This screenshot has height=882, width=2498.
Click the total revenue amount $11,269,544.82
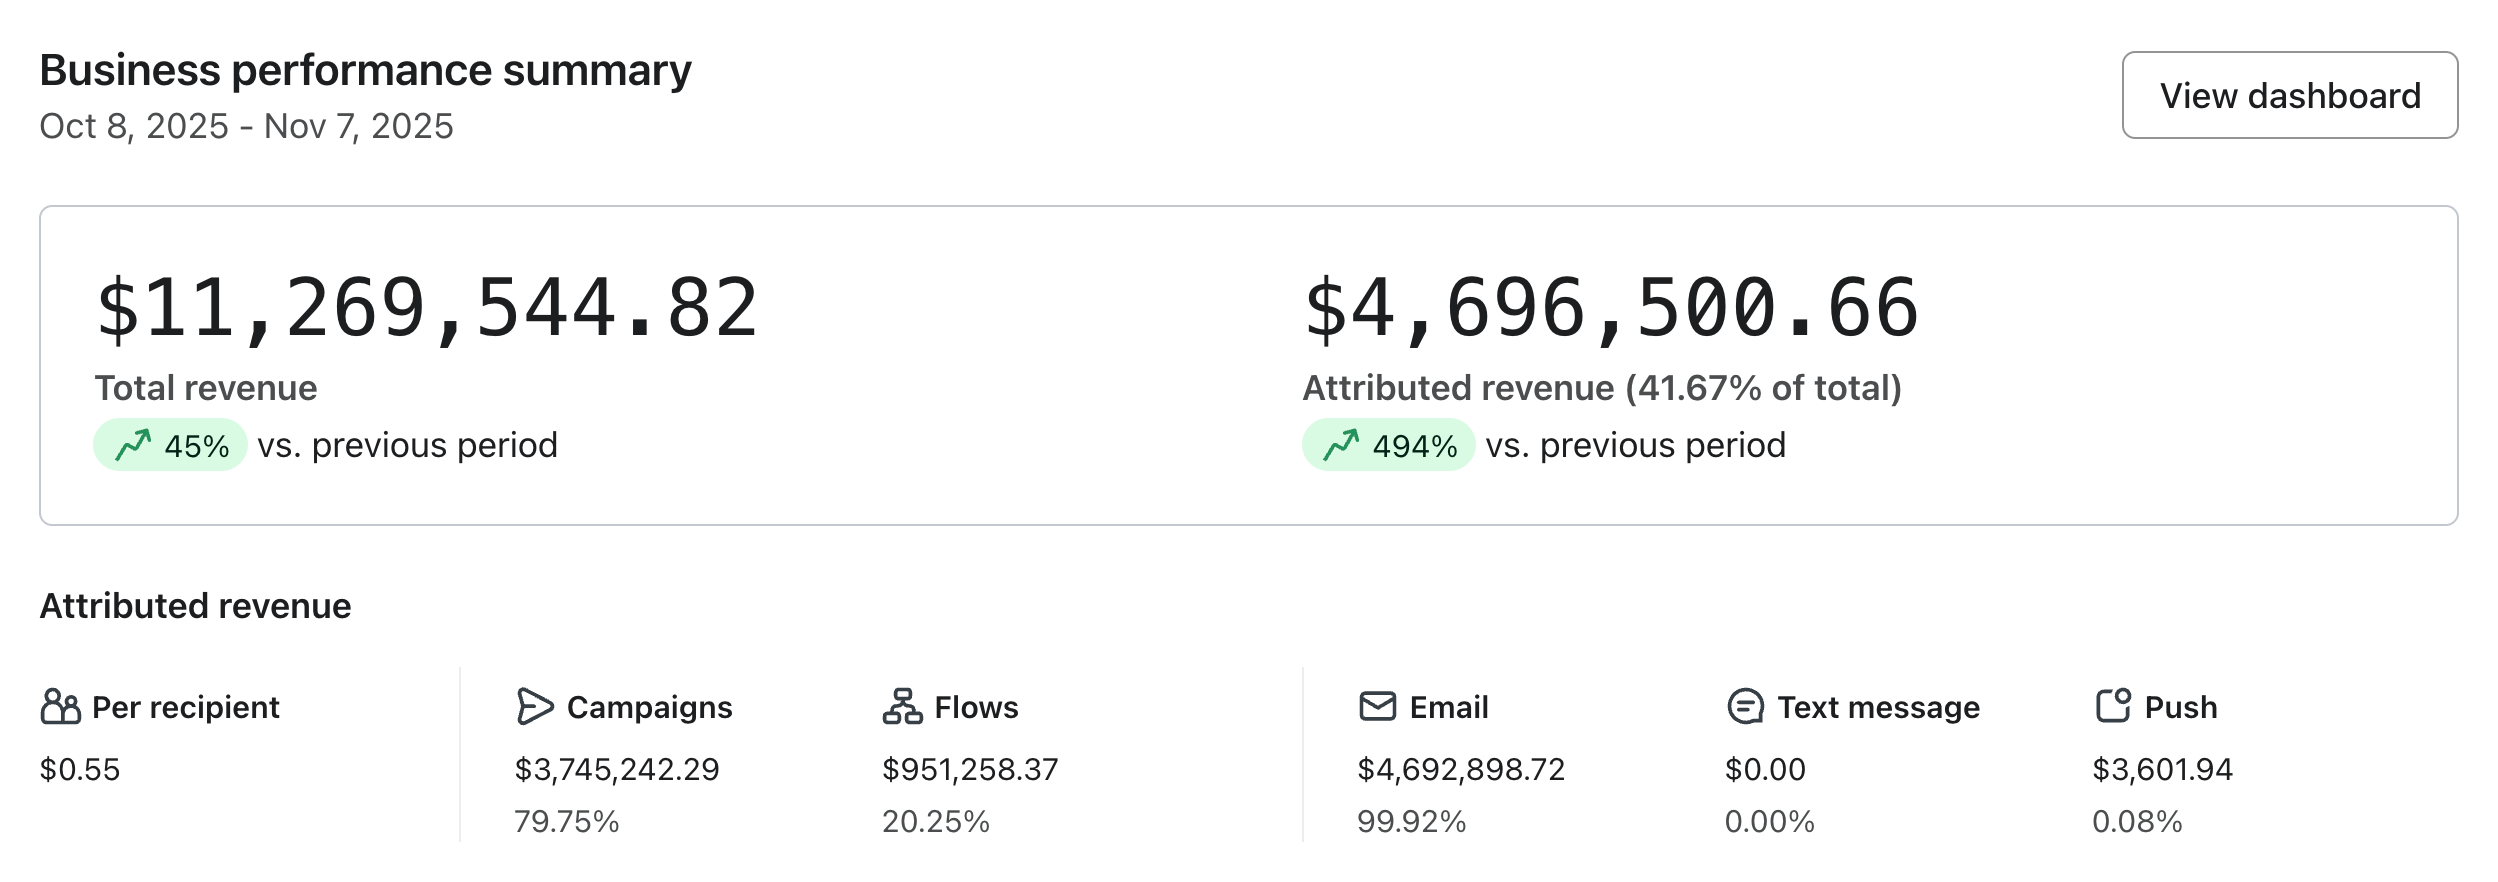point(427,308)
